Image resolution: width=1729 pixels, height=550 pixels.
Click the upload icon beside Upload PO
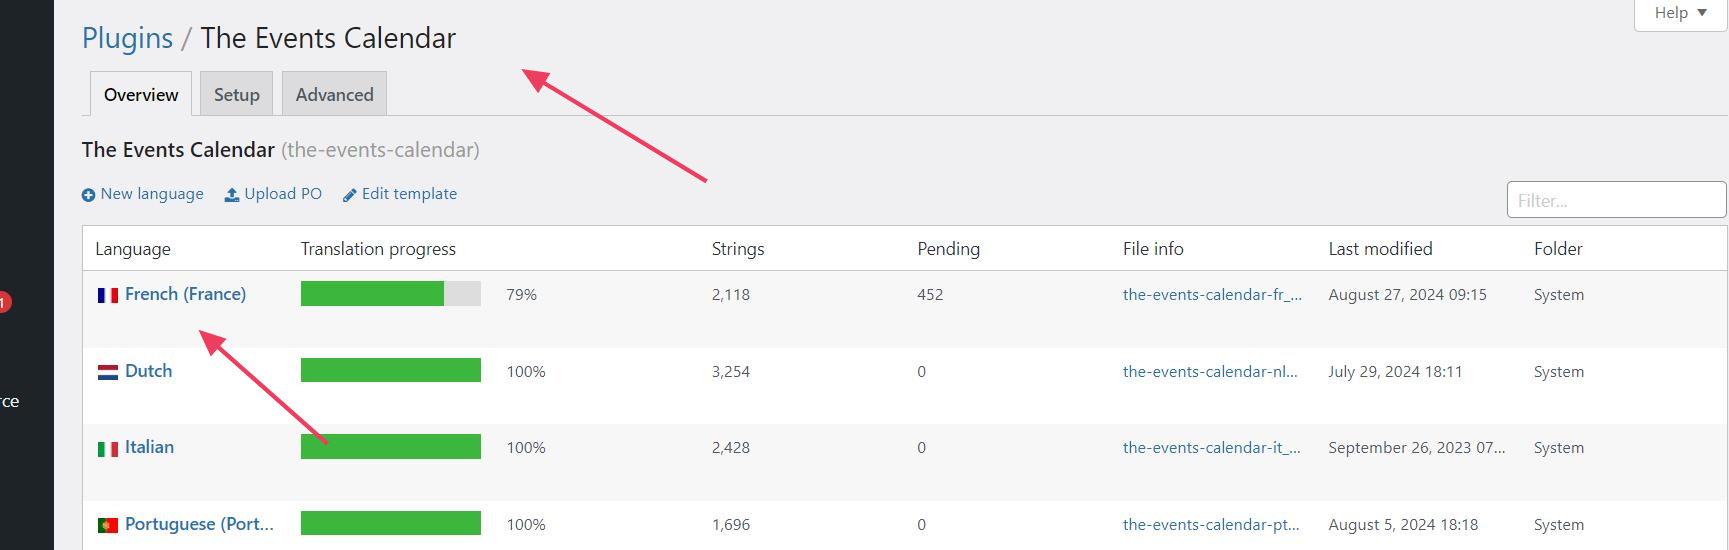pos(232,195)
